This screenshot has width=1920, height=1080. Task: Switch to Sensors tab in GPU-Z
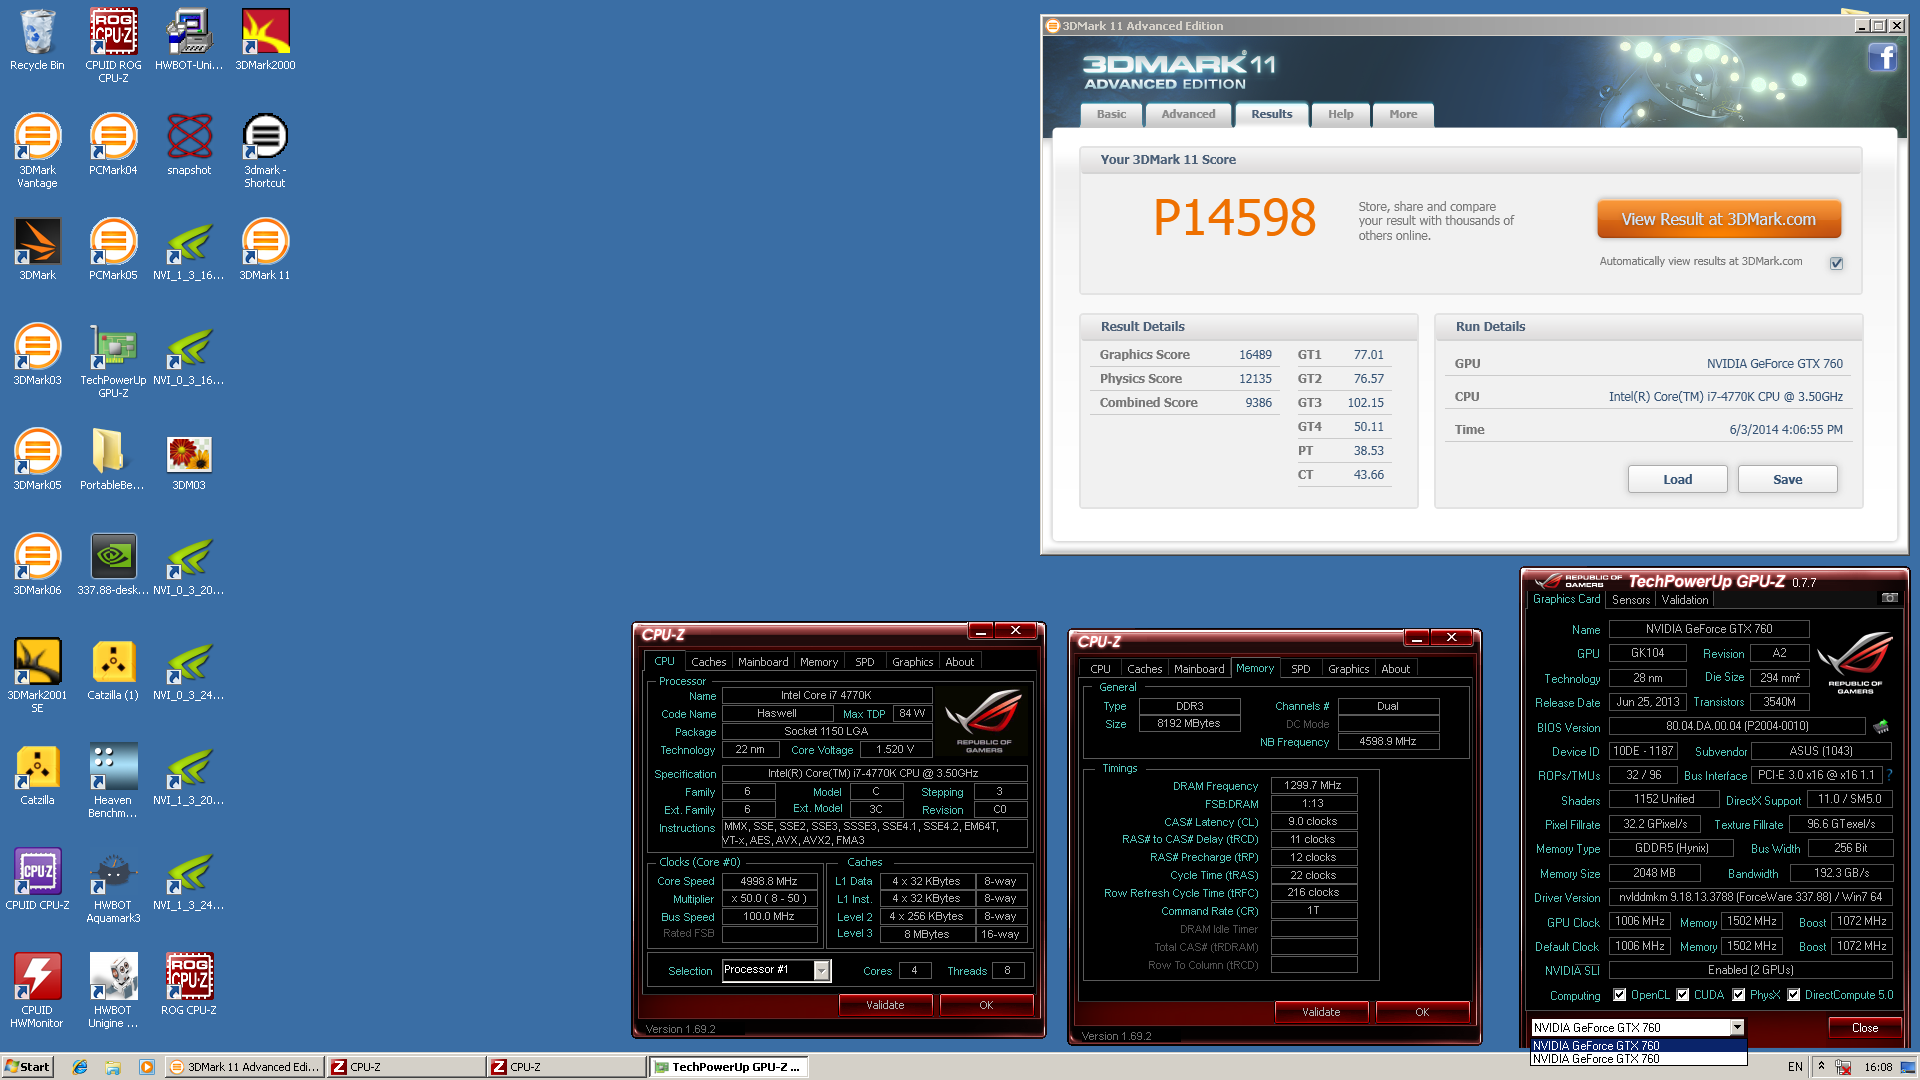click(x=1630, y=600)
